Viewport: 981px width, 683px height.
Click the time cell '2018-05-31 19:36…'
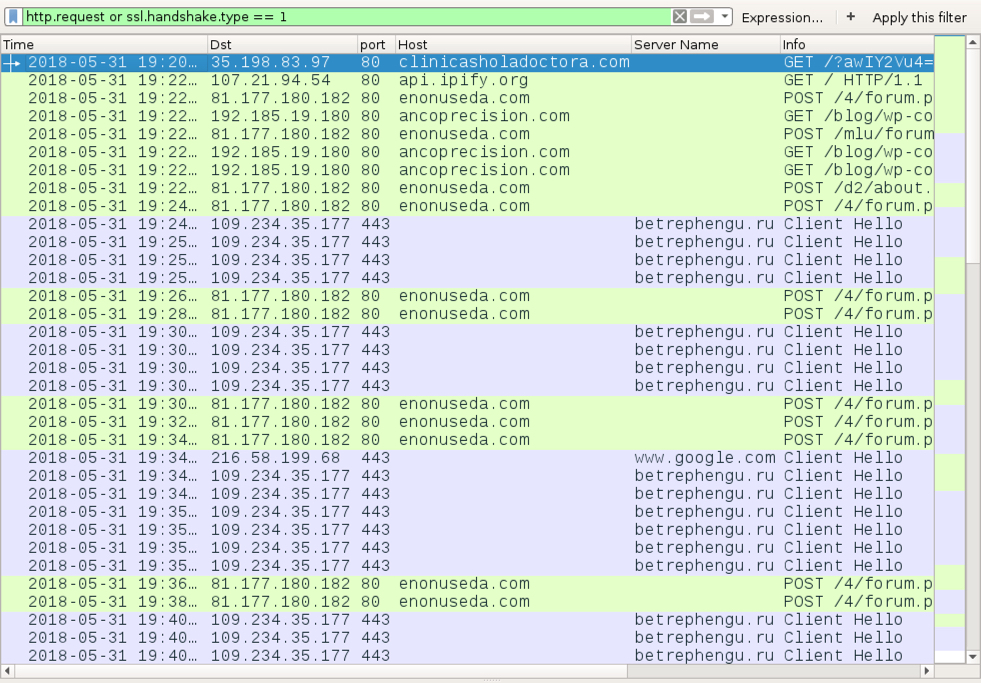112,584
